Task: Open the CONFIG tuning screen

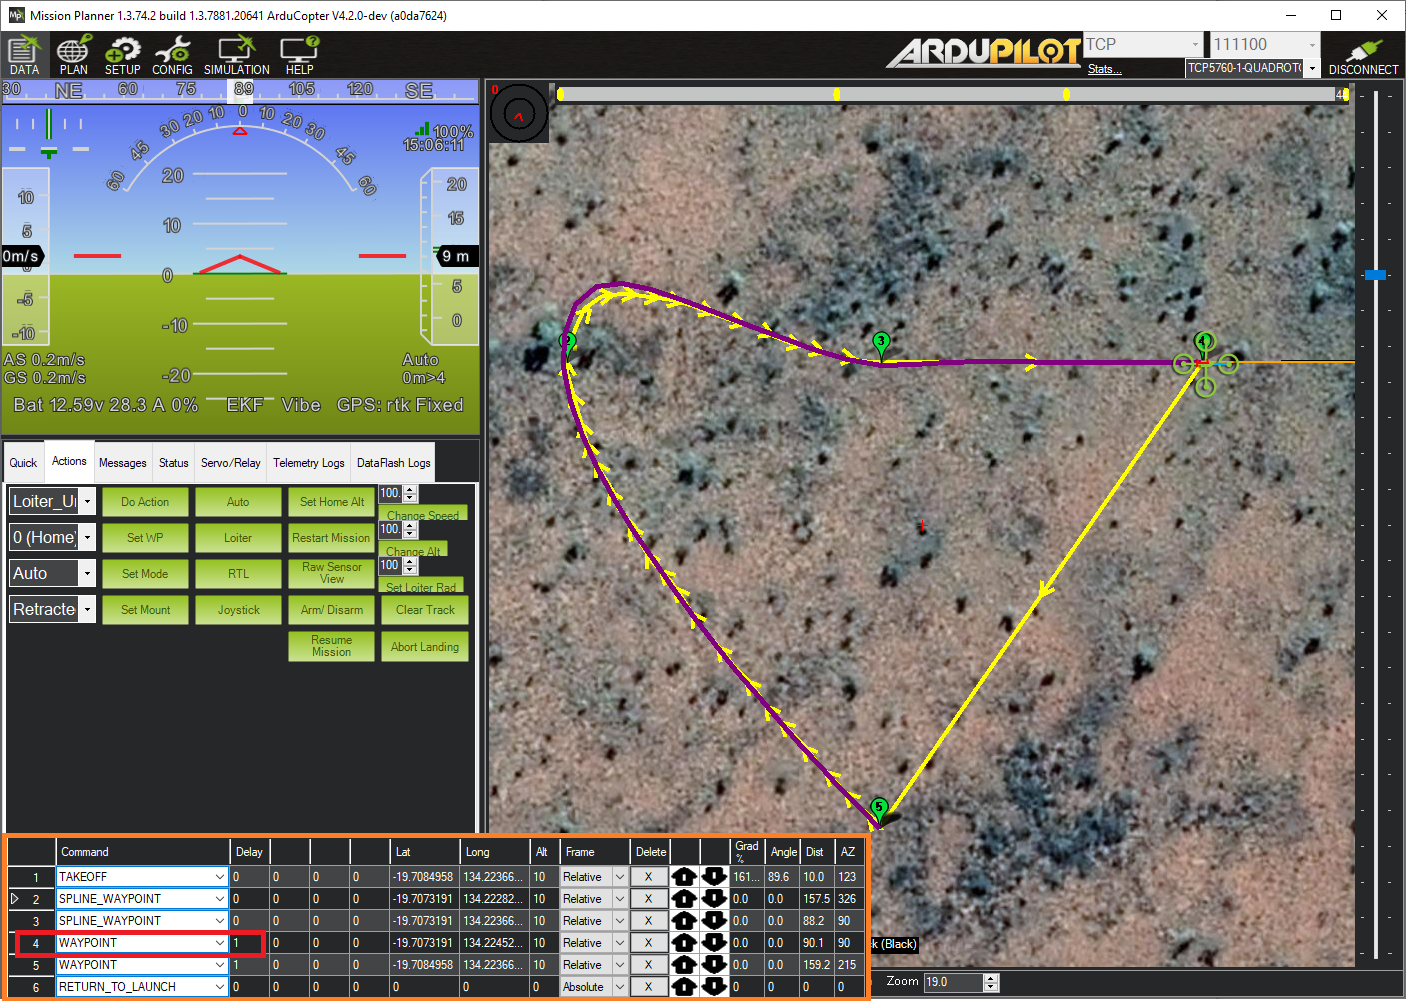Action: click(172, 55)
